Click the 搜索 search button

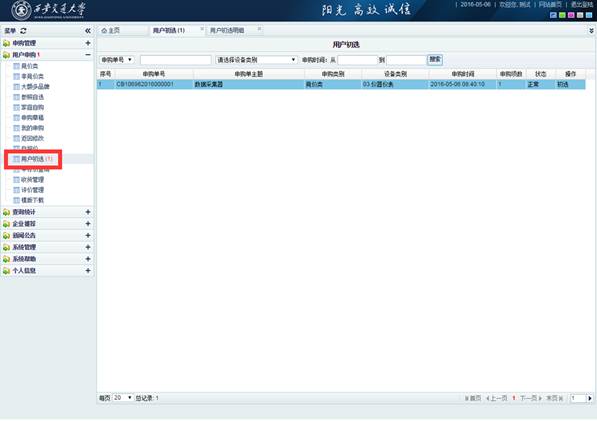pos(435,59)
